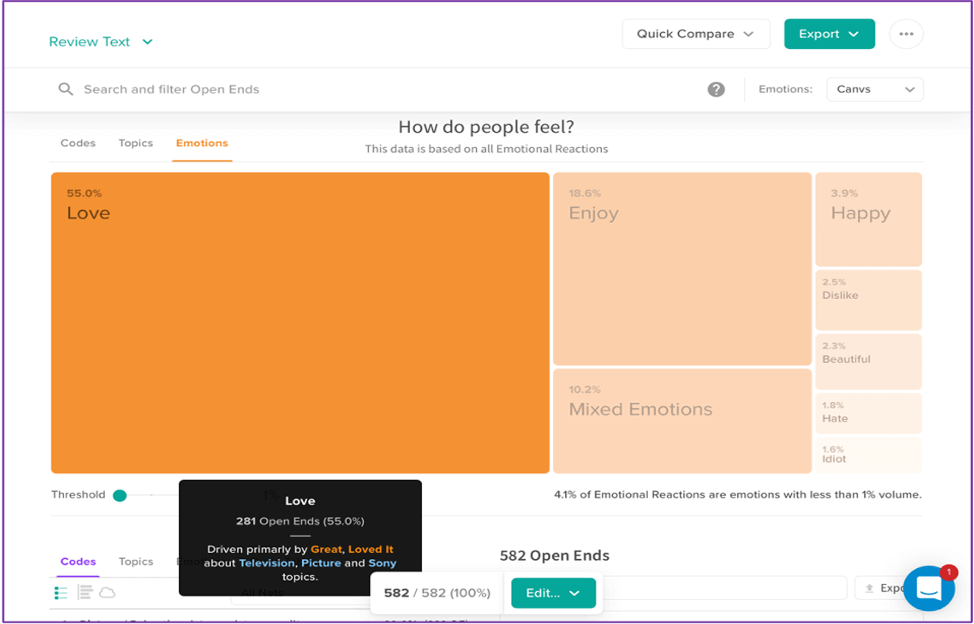Screen dimensions: 974x624
Task: Open the help question mark icon
Action: click(716, 89)
